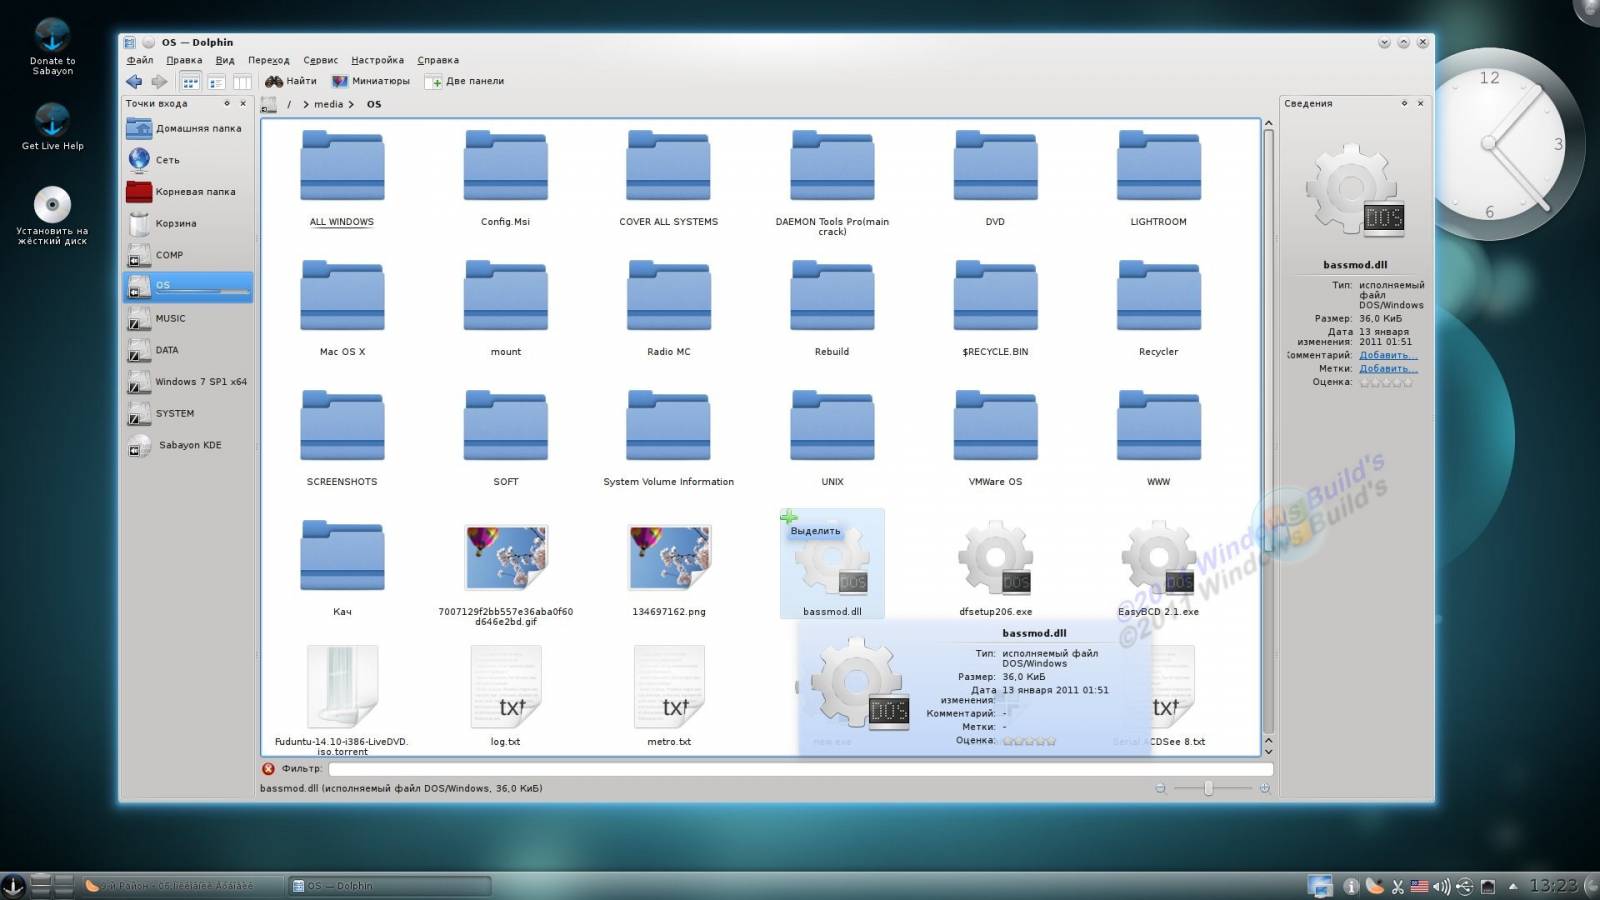The image size is (1600, 900).
Task: Select Sabayon KDE drive in places
Action: 188,445
